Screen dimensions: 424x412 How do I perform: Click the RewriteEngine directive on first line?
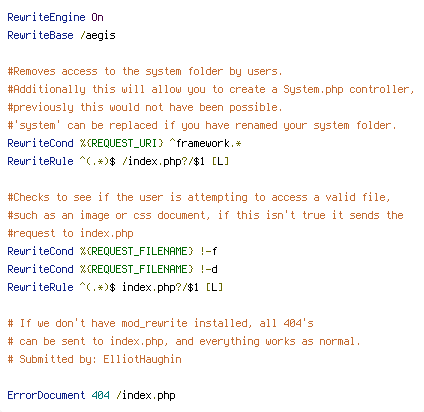point(46,17)
